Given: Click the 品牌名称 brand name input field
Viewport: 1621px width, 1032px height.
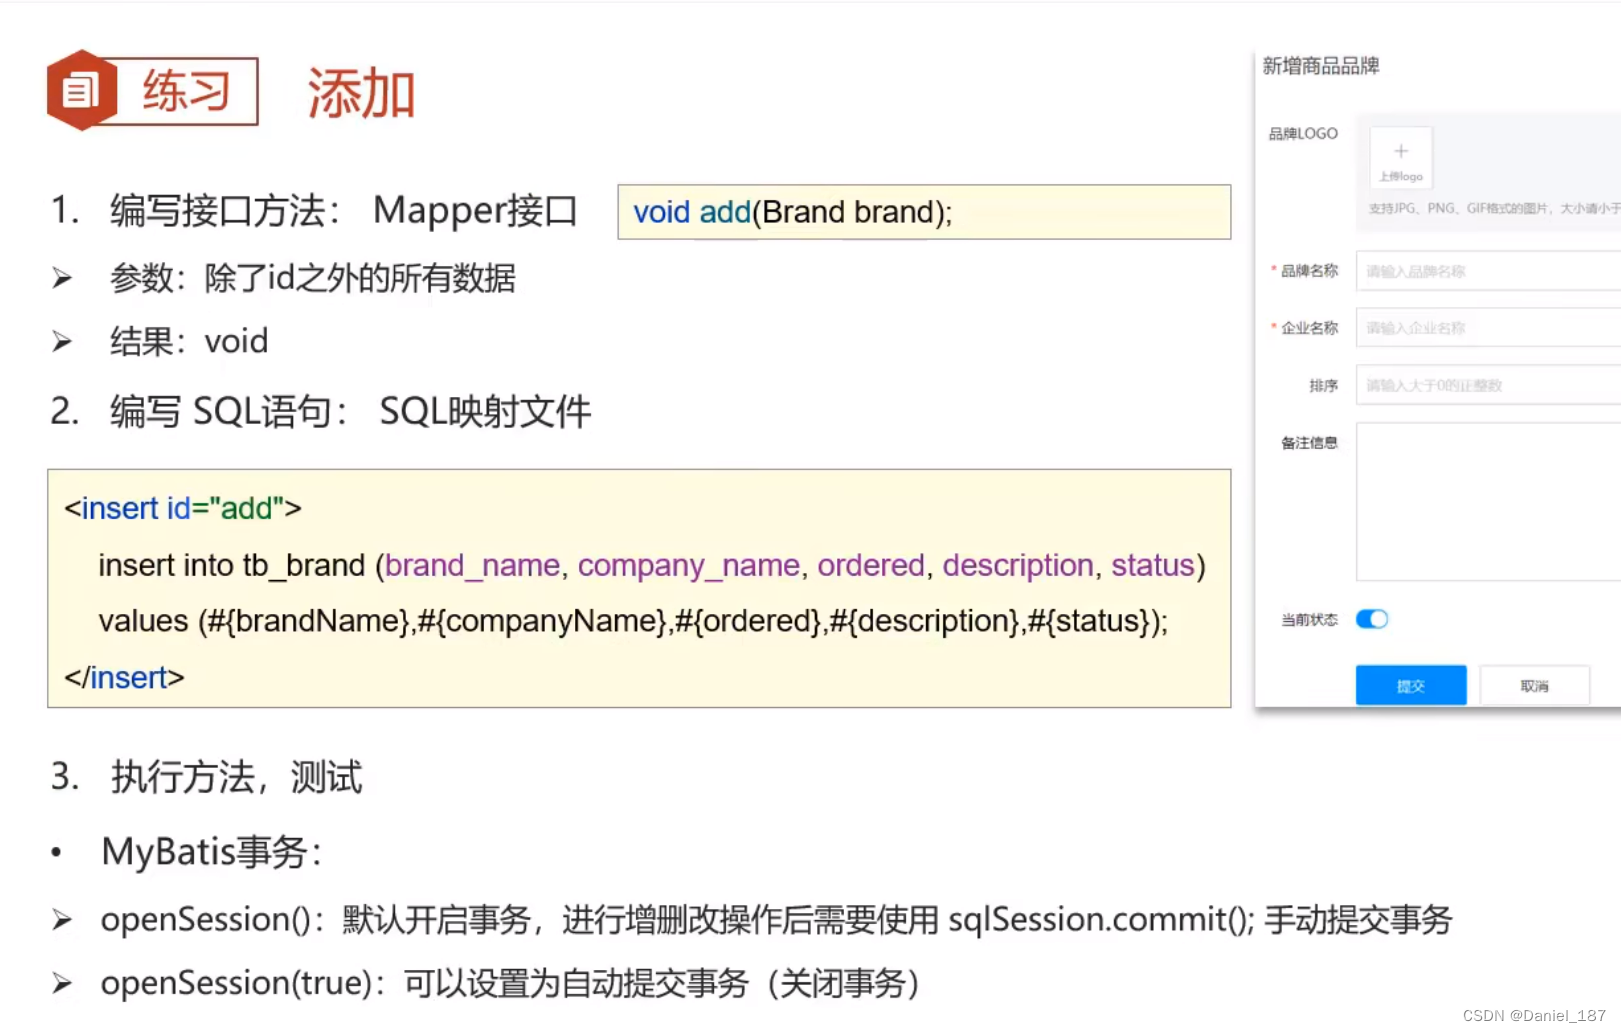Looking at the screenshot, I should (x=1488, y=271).
